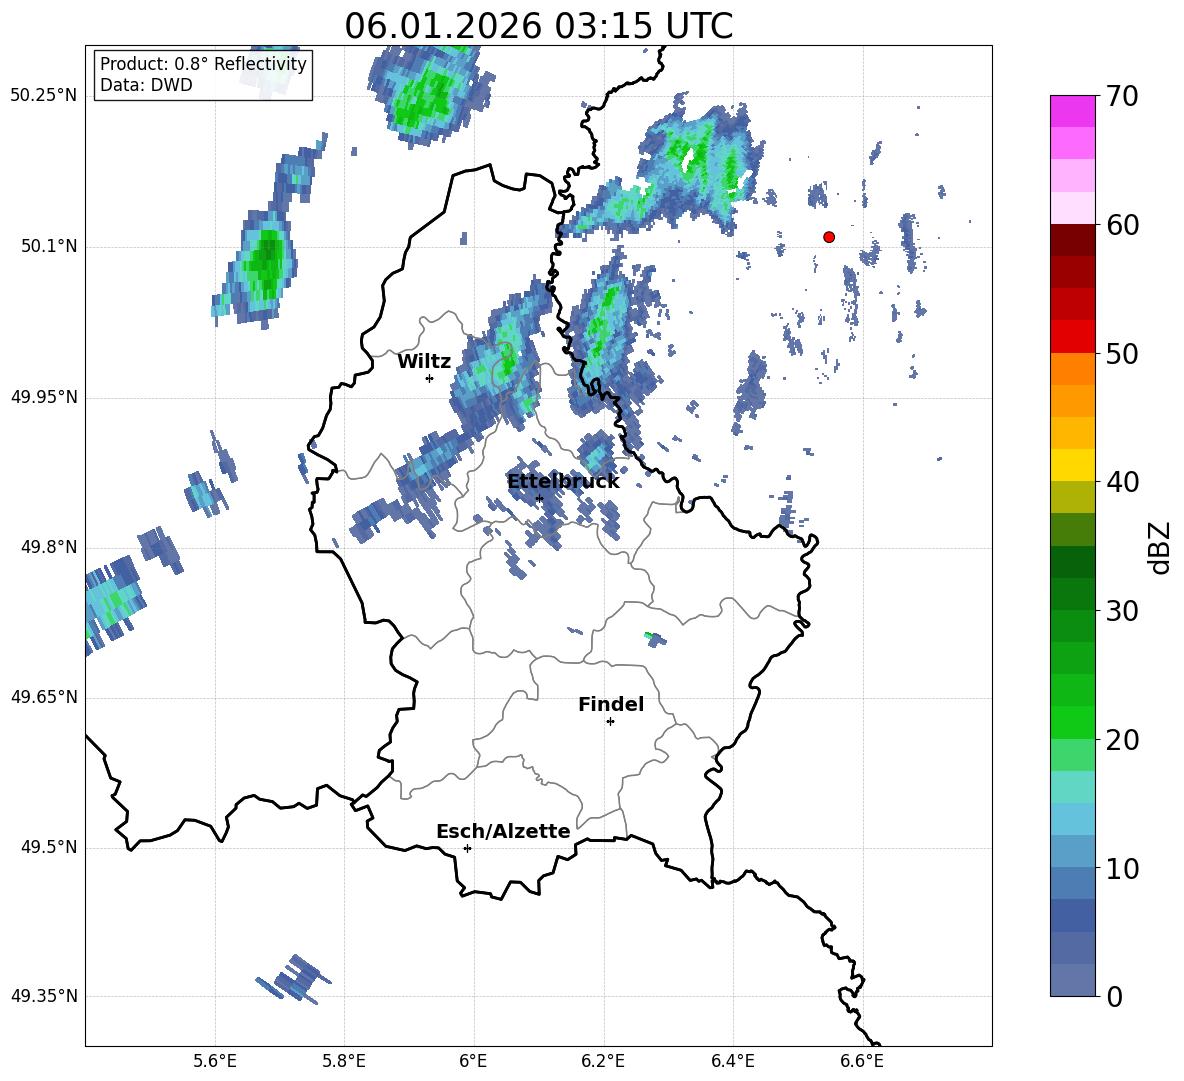Click the plus marker below Findel

pyautogui.click(x=610, y=722)
